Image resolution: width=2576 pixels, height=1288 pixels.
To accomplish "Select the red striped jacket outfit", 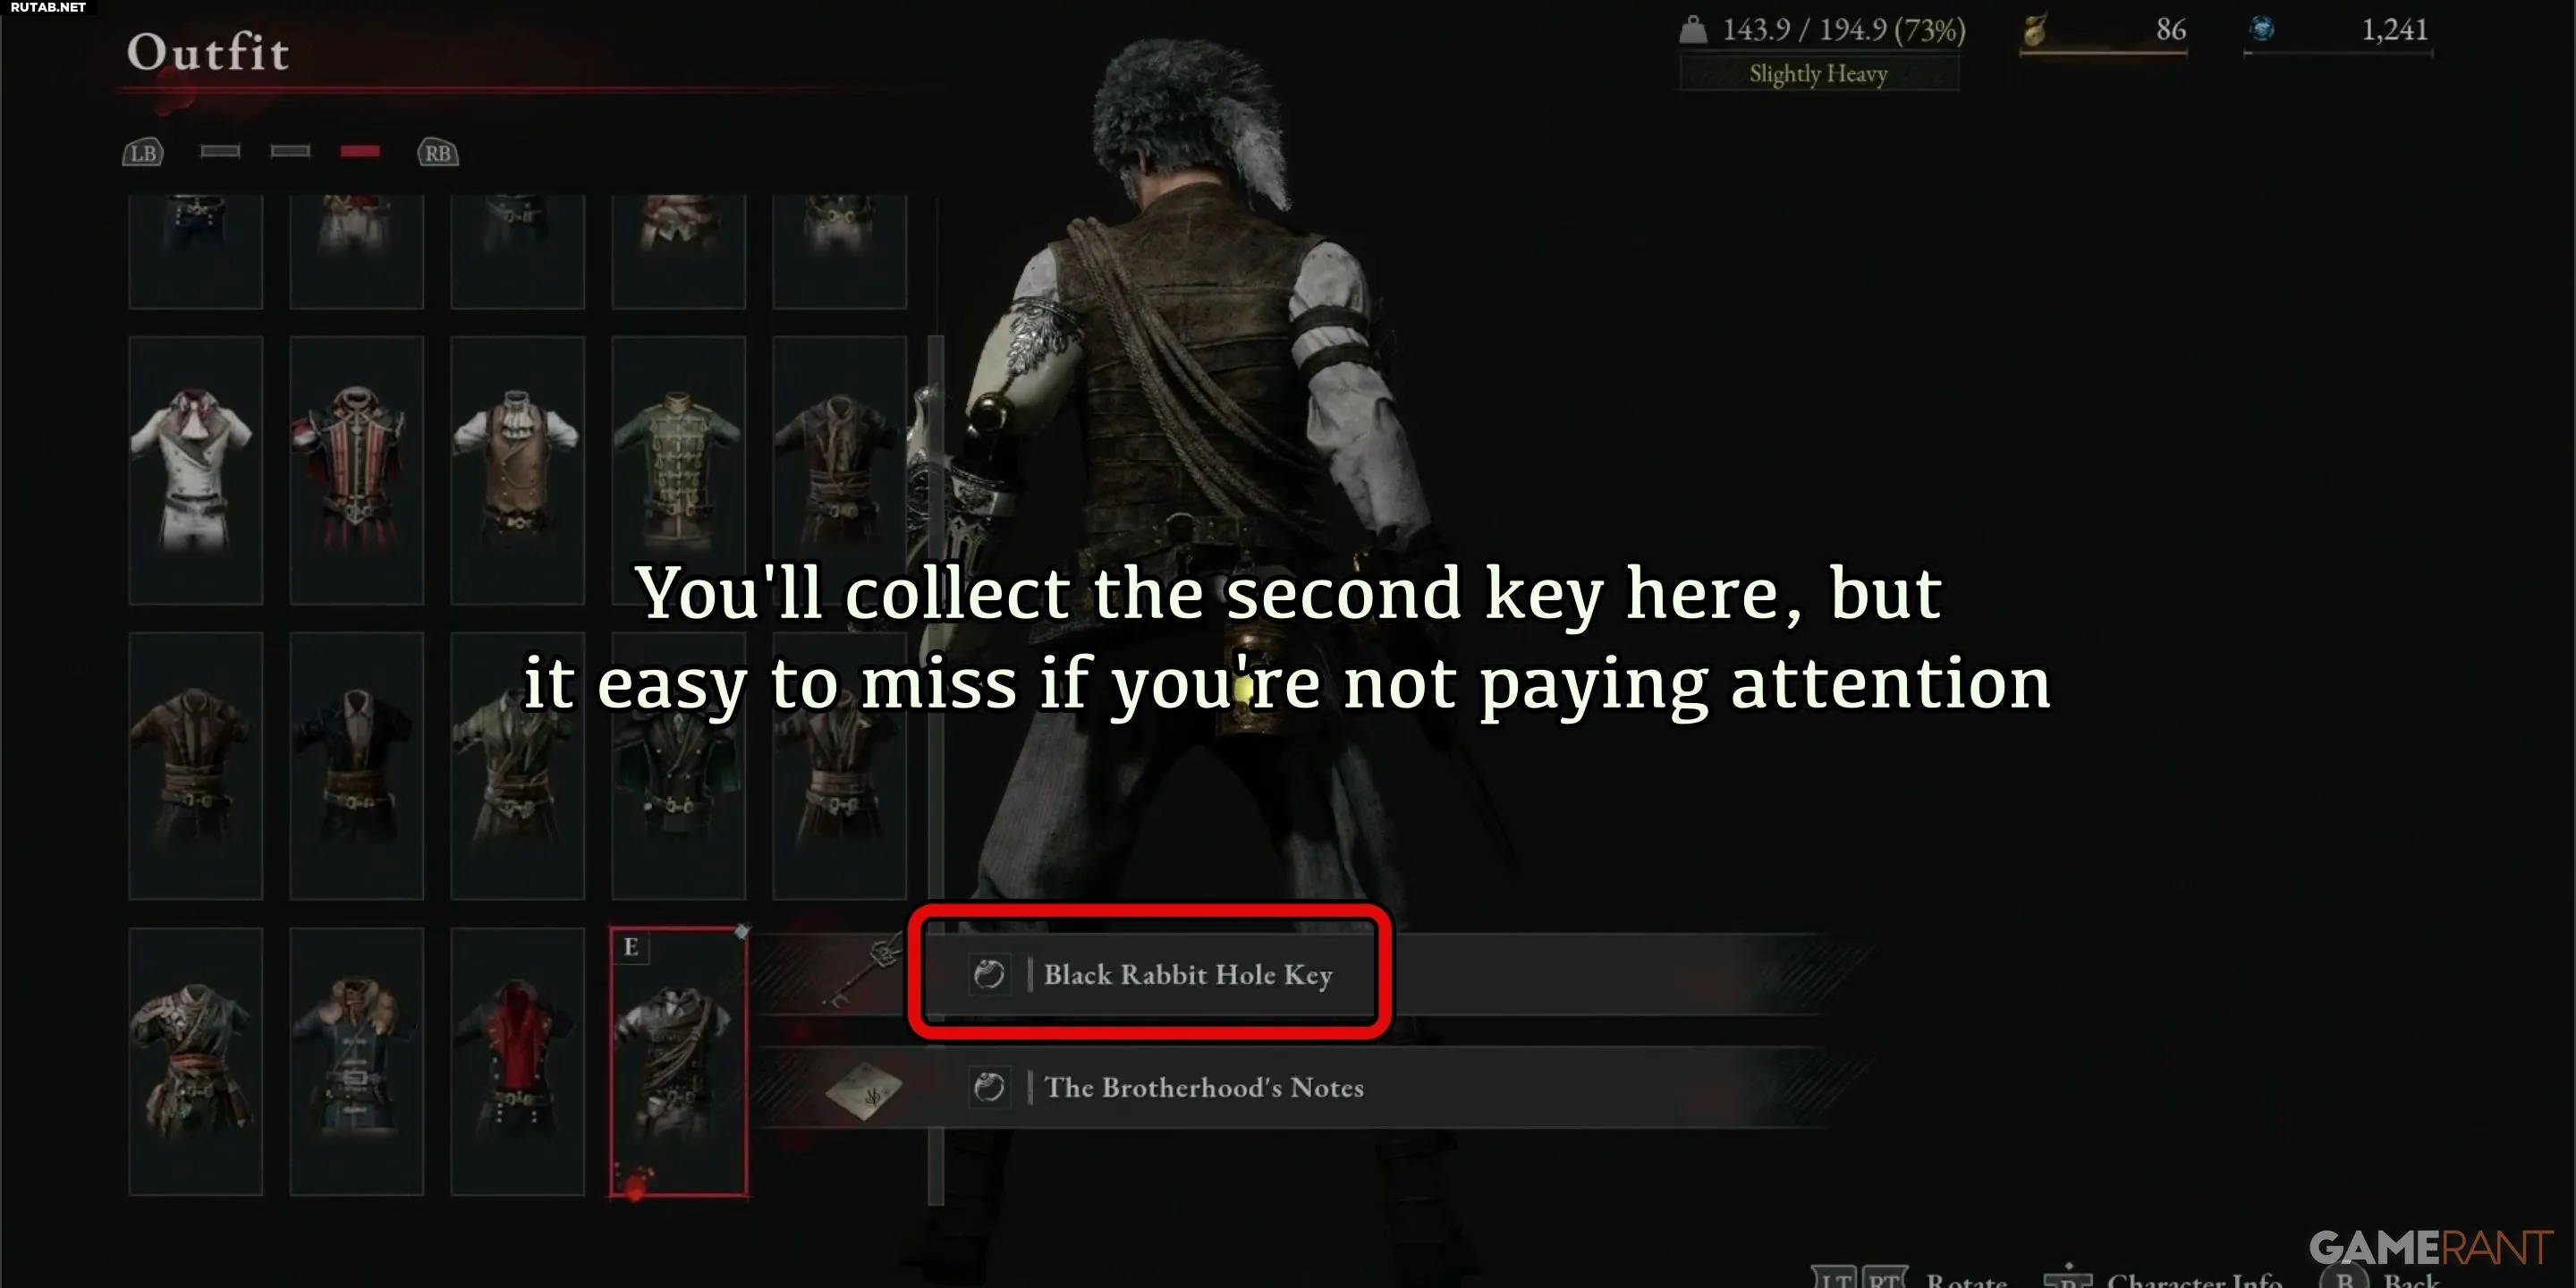I will (x=357, y=470).
